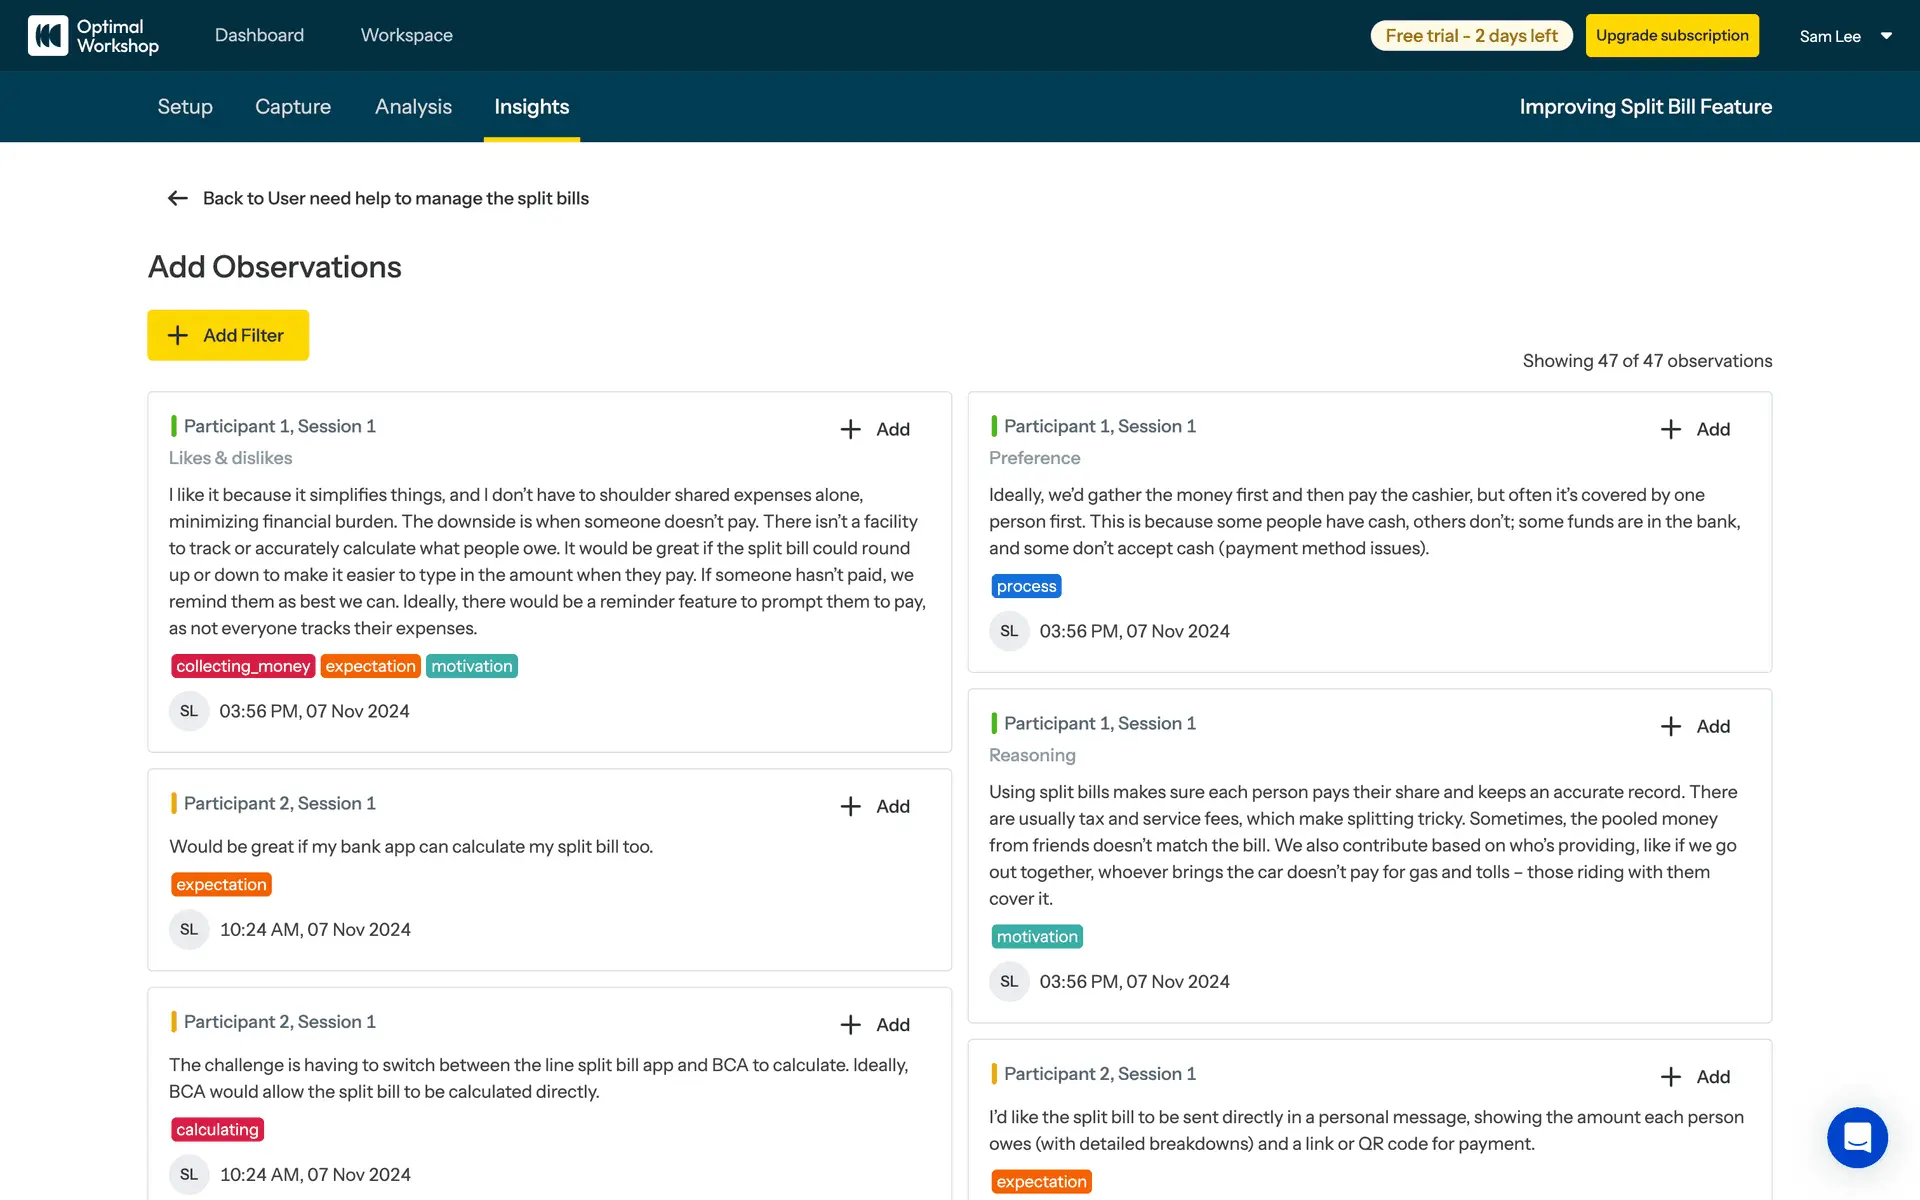Expand the Sam Lee account dropdown
1920x1200 pixels.
point(1886,36)
